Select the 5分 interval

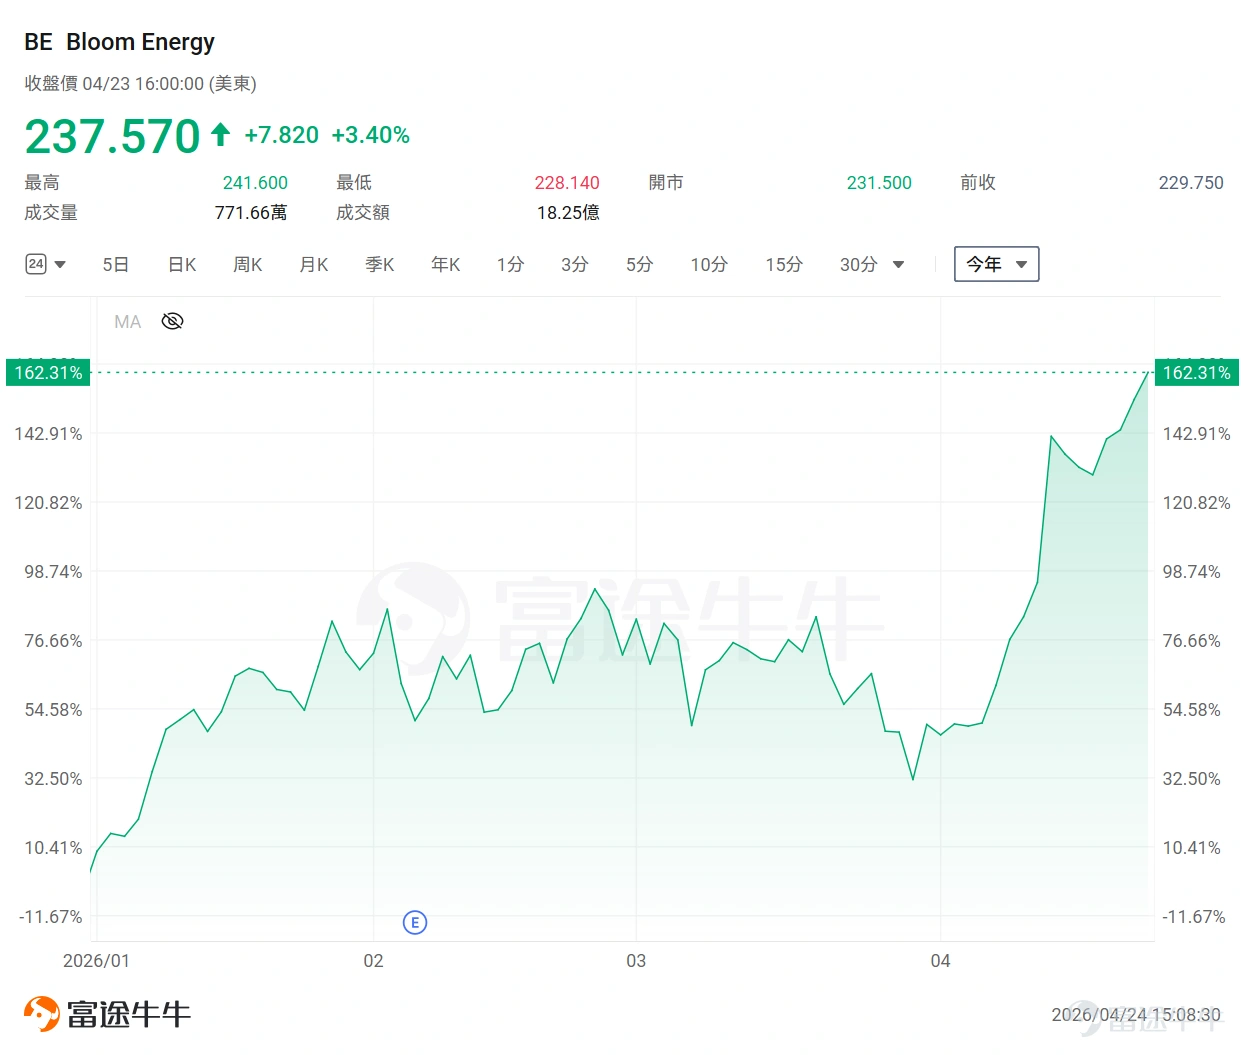click(640, 264)
